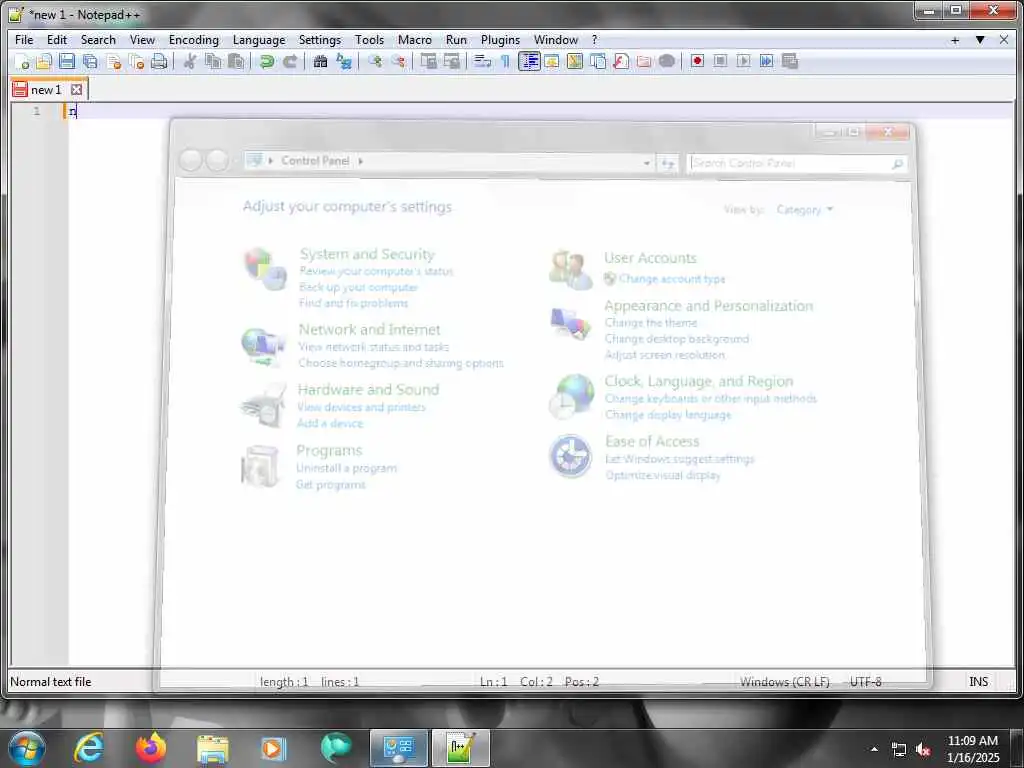This screenshot has height=768, width=1024.
Task: Show hidden system tray icons arrow
Action: [x=874, y=749]
